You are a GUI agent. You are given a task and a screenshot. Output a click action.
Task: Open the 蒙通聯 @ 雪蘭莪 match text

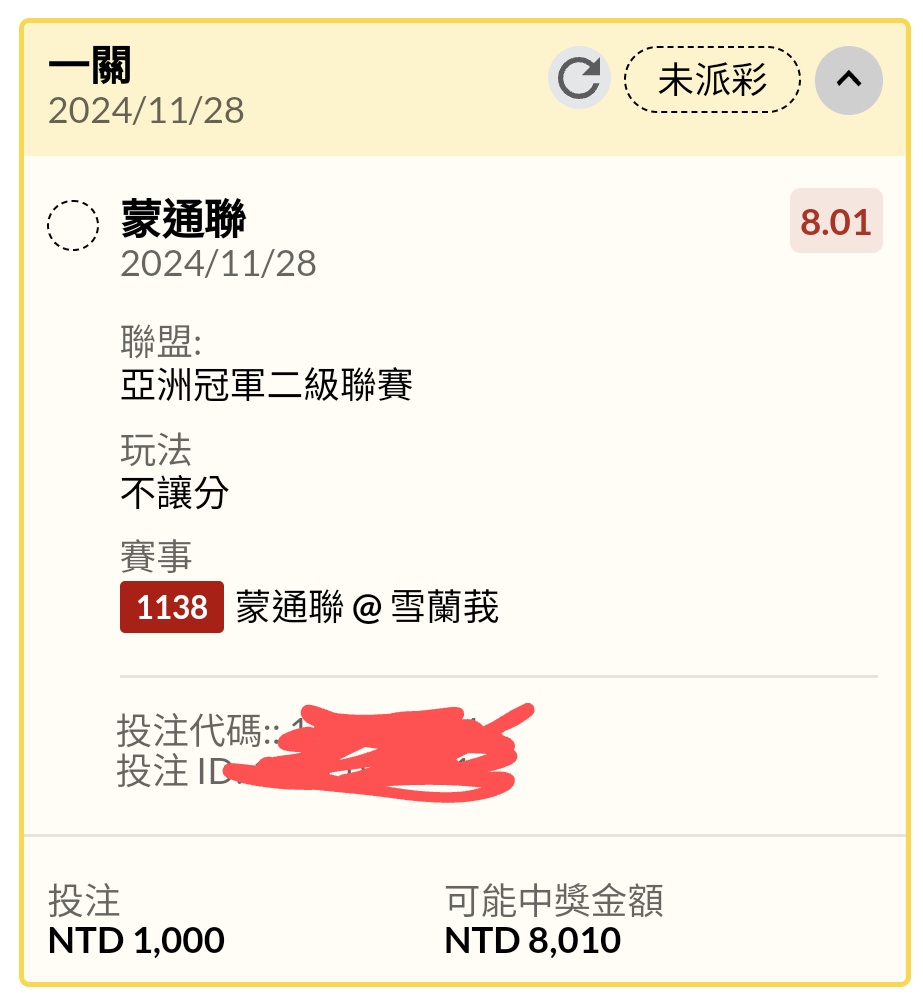(367, 607)
